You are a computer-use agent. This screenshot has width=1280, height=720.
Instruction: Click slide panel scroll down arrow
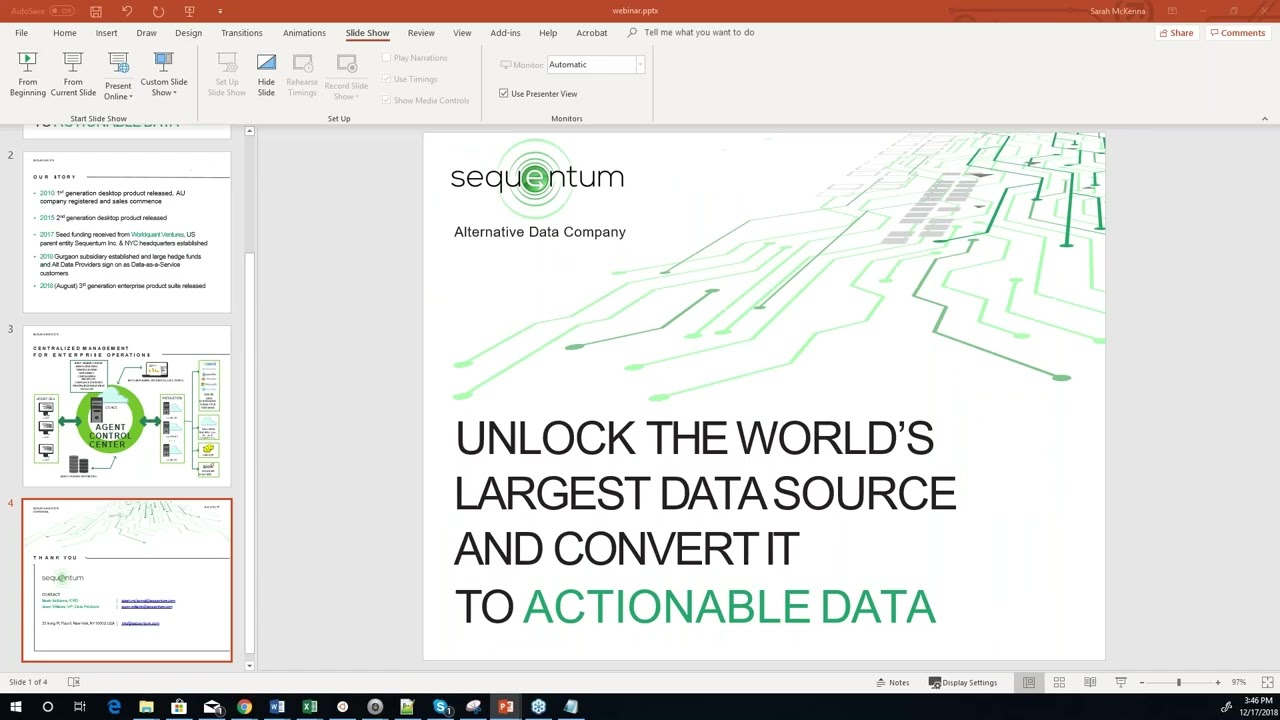point(249,665)
